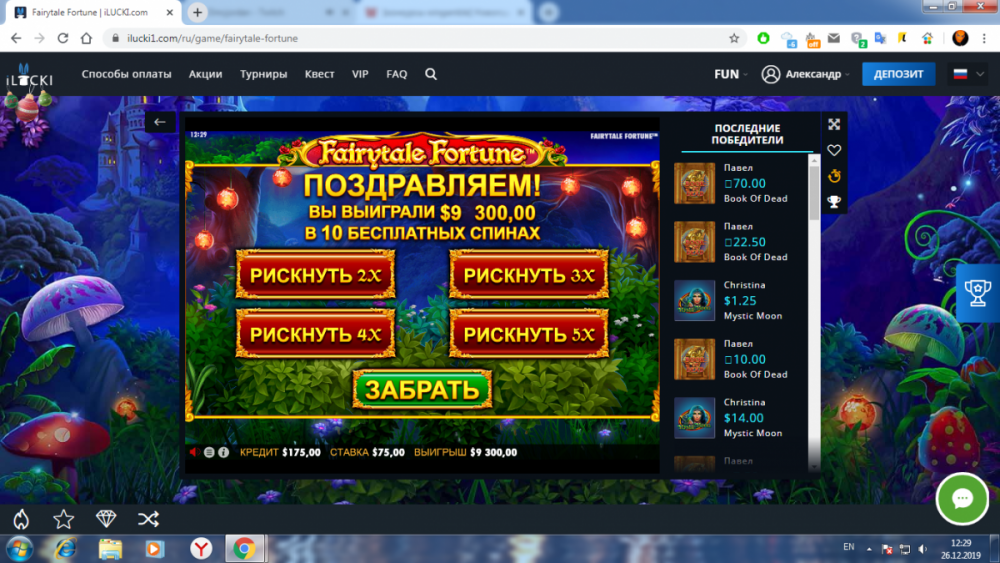The width and height of the screenshot is (1000, 563).
Task: Click the browser reload button
Action: point(62,38)
